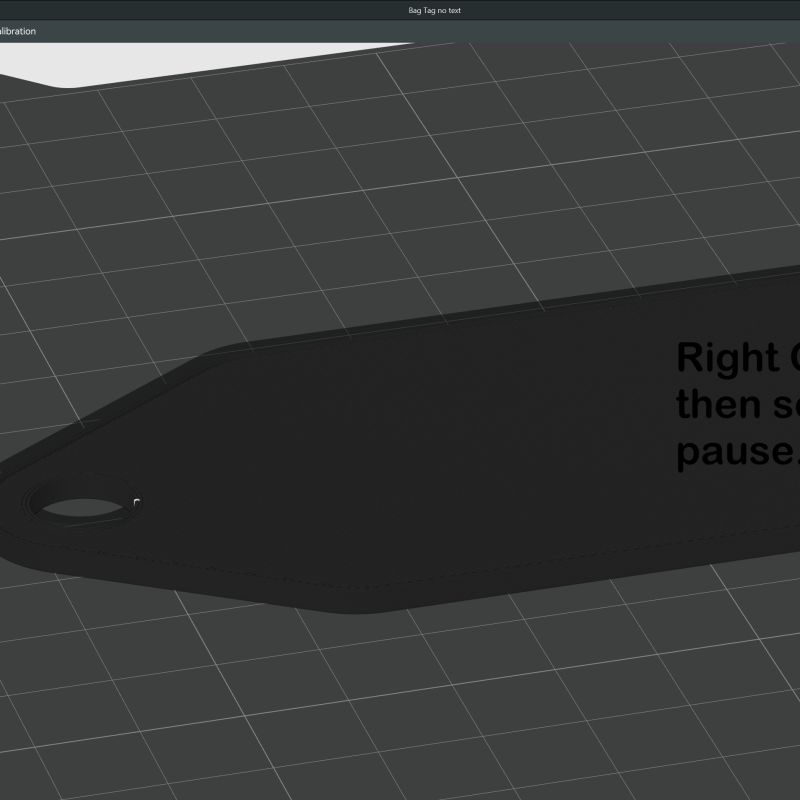Click the white seam marker beside the hole
800x800 pixels.
(136, 502)
